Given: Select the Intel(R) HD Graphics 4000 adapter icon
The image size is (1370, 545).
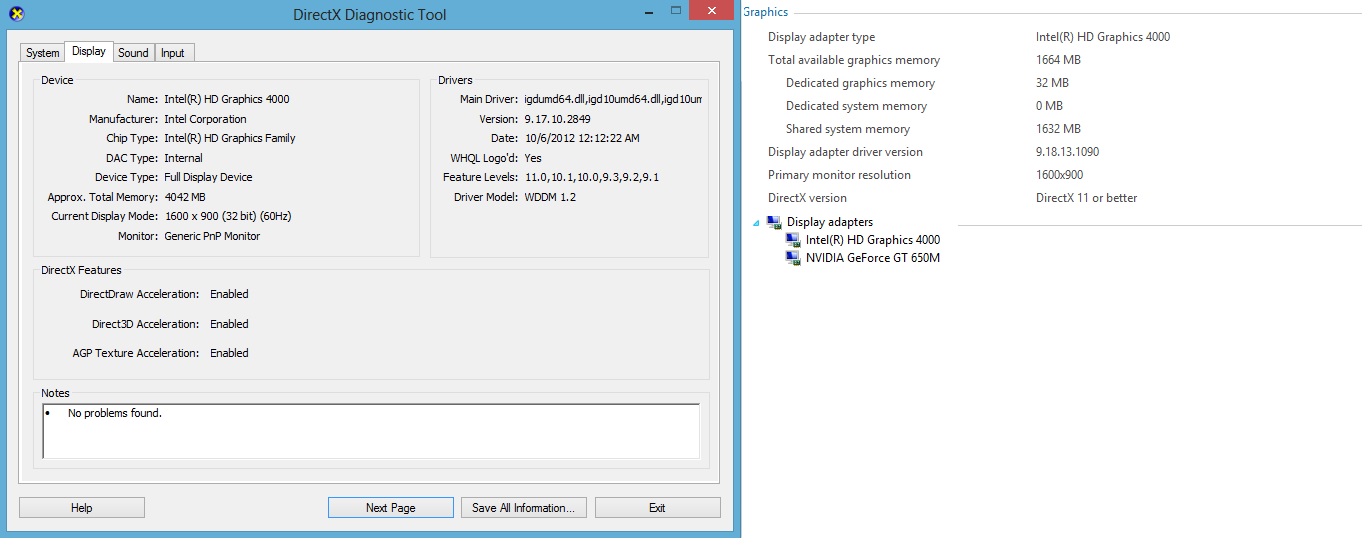Looking at the screenshot, I should pos(793,240).
